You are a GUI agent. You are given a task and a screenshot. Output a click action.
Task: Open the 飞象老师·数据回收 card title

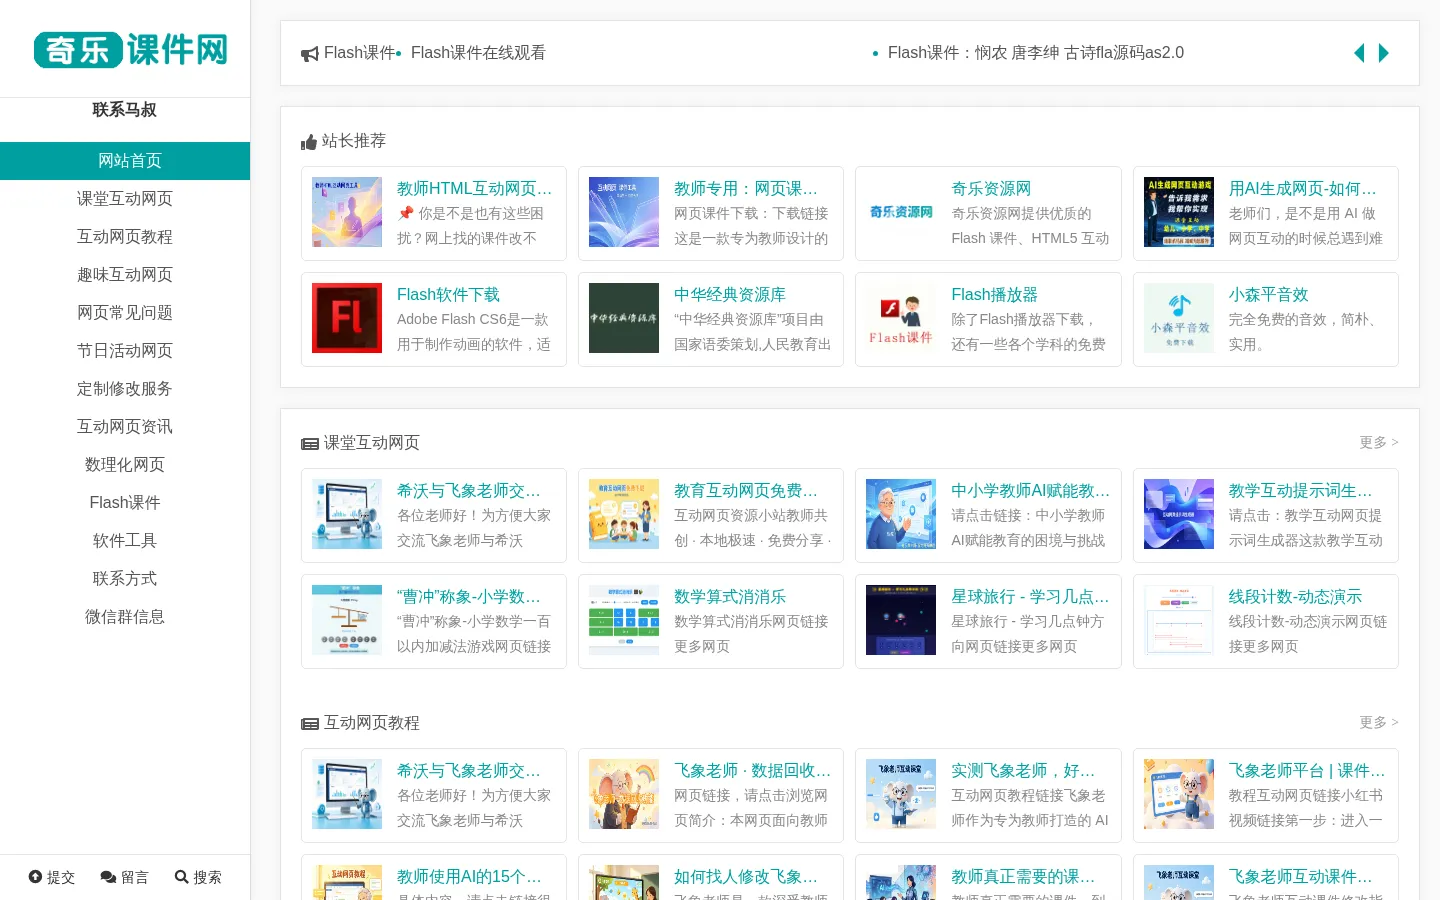pyautogui.click(x=752, y=771)
